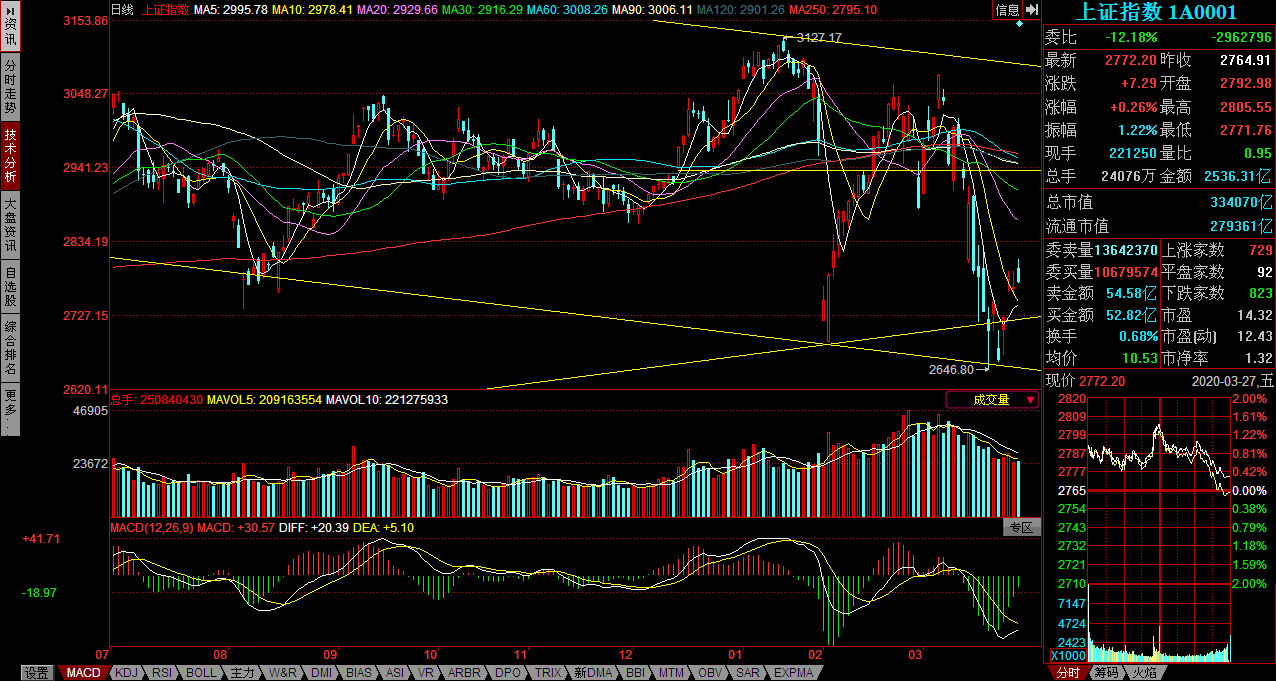Click the DIFF: +20.39 value
The height and width of the screenshot is (681, 1276).
pos(313,527)
